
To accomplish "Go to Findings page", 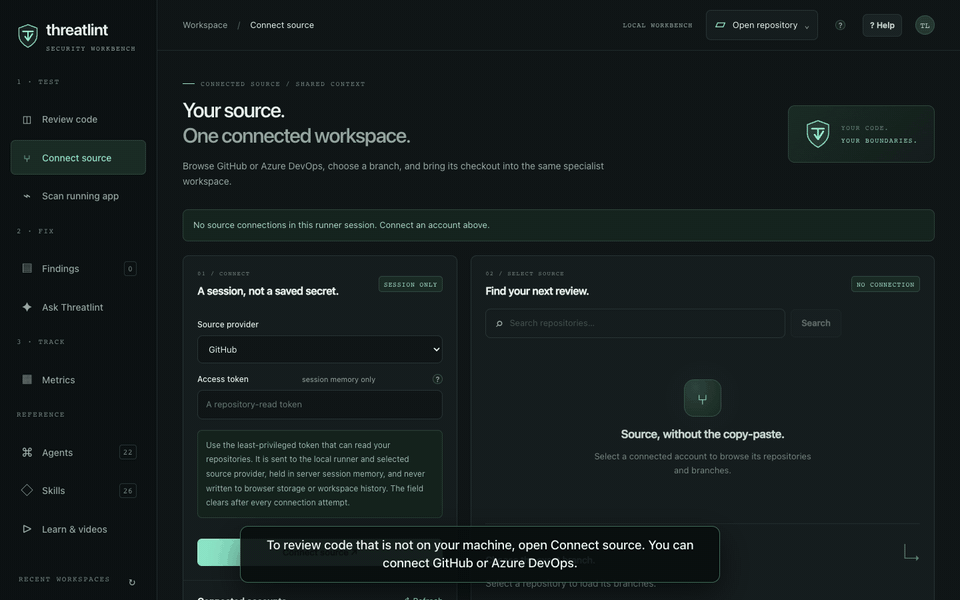I will (78, 268).
